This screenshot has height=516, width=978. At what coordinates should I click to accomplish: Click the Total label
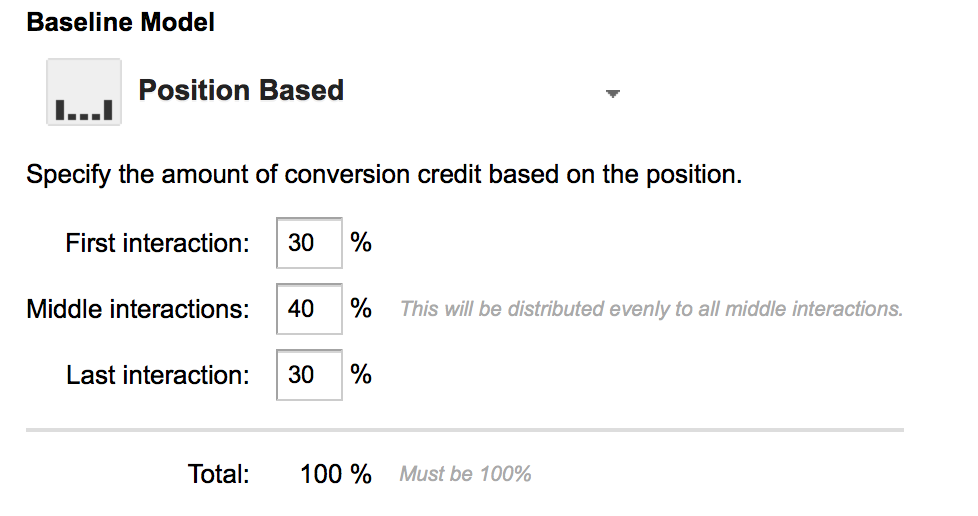(x=218, y=474)
